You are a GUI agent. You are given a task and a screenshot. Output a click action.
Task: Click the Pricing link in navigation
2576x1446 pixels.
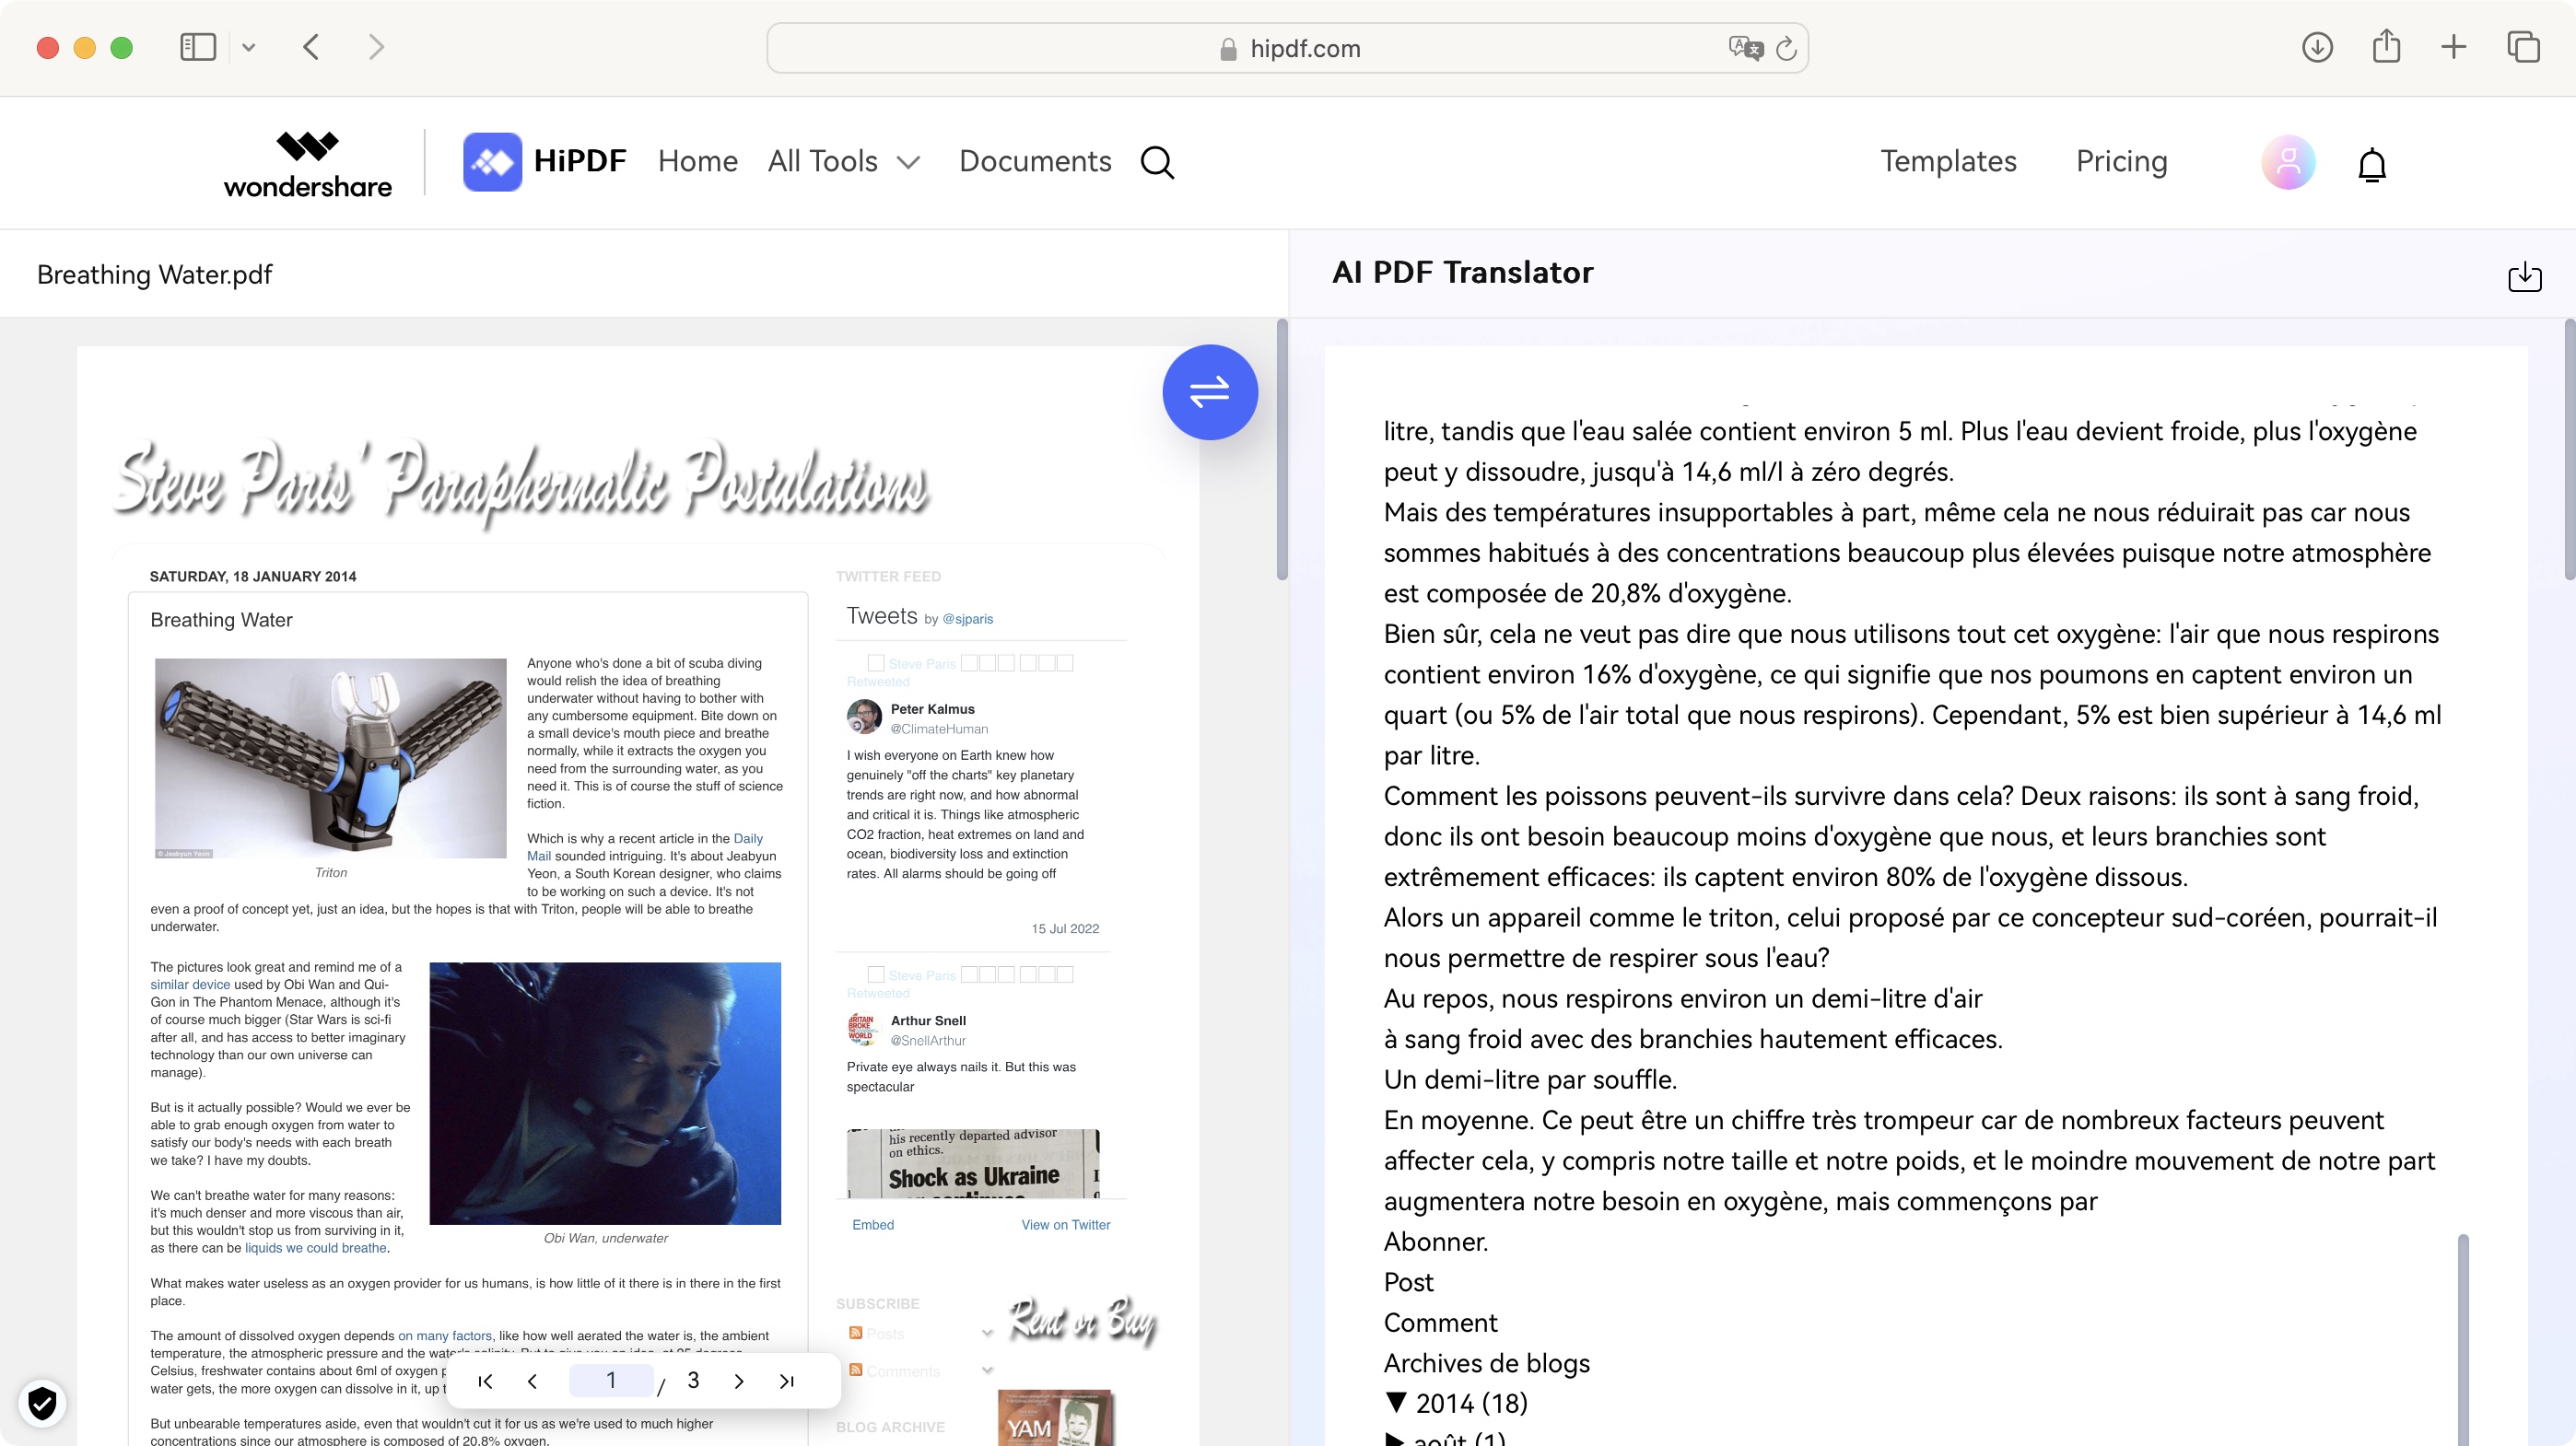2121,161
